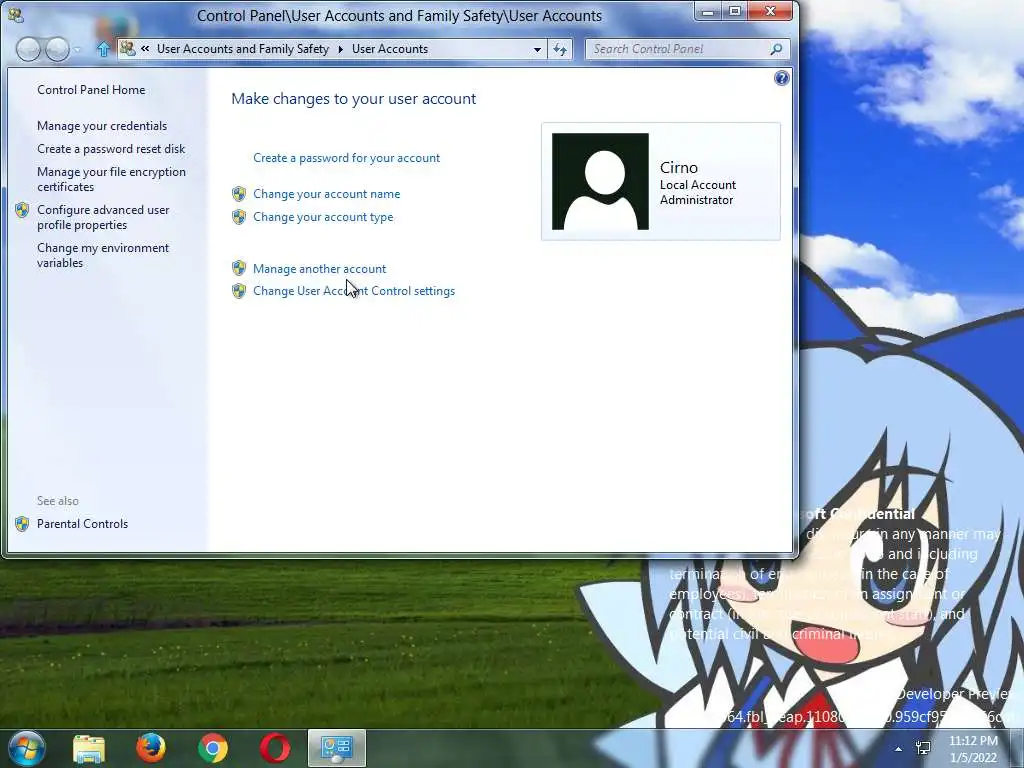
Task: Click the window title bar icon
Action: [x=16, y=14]
